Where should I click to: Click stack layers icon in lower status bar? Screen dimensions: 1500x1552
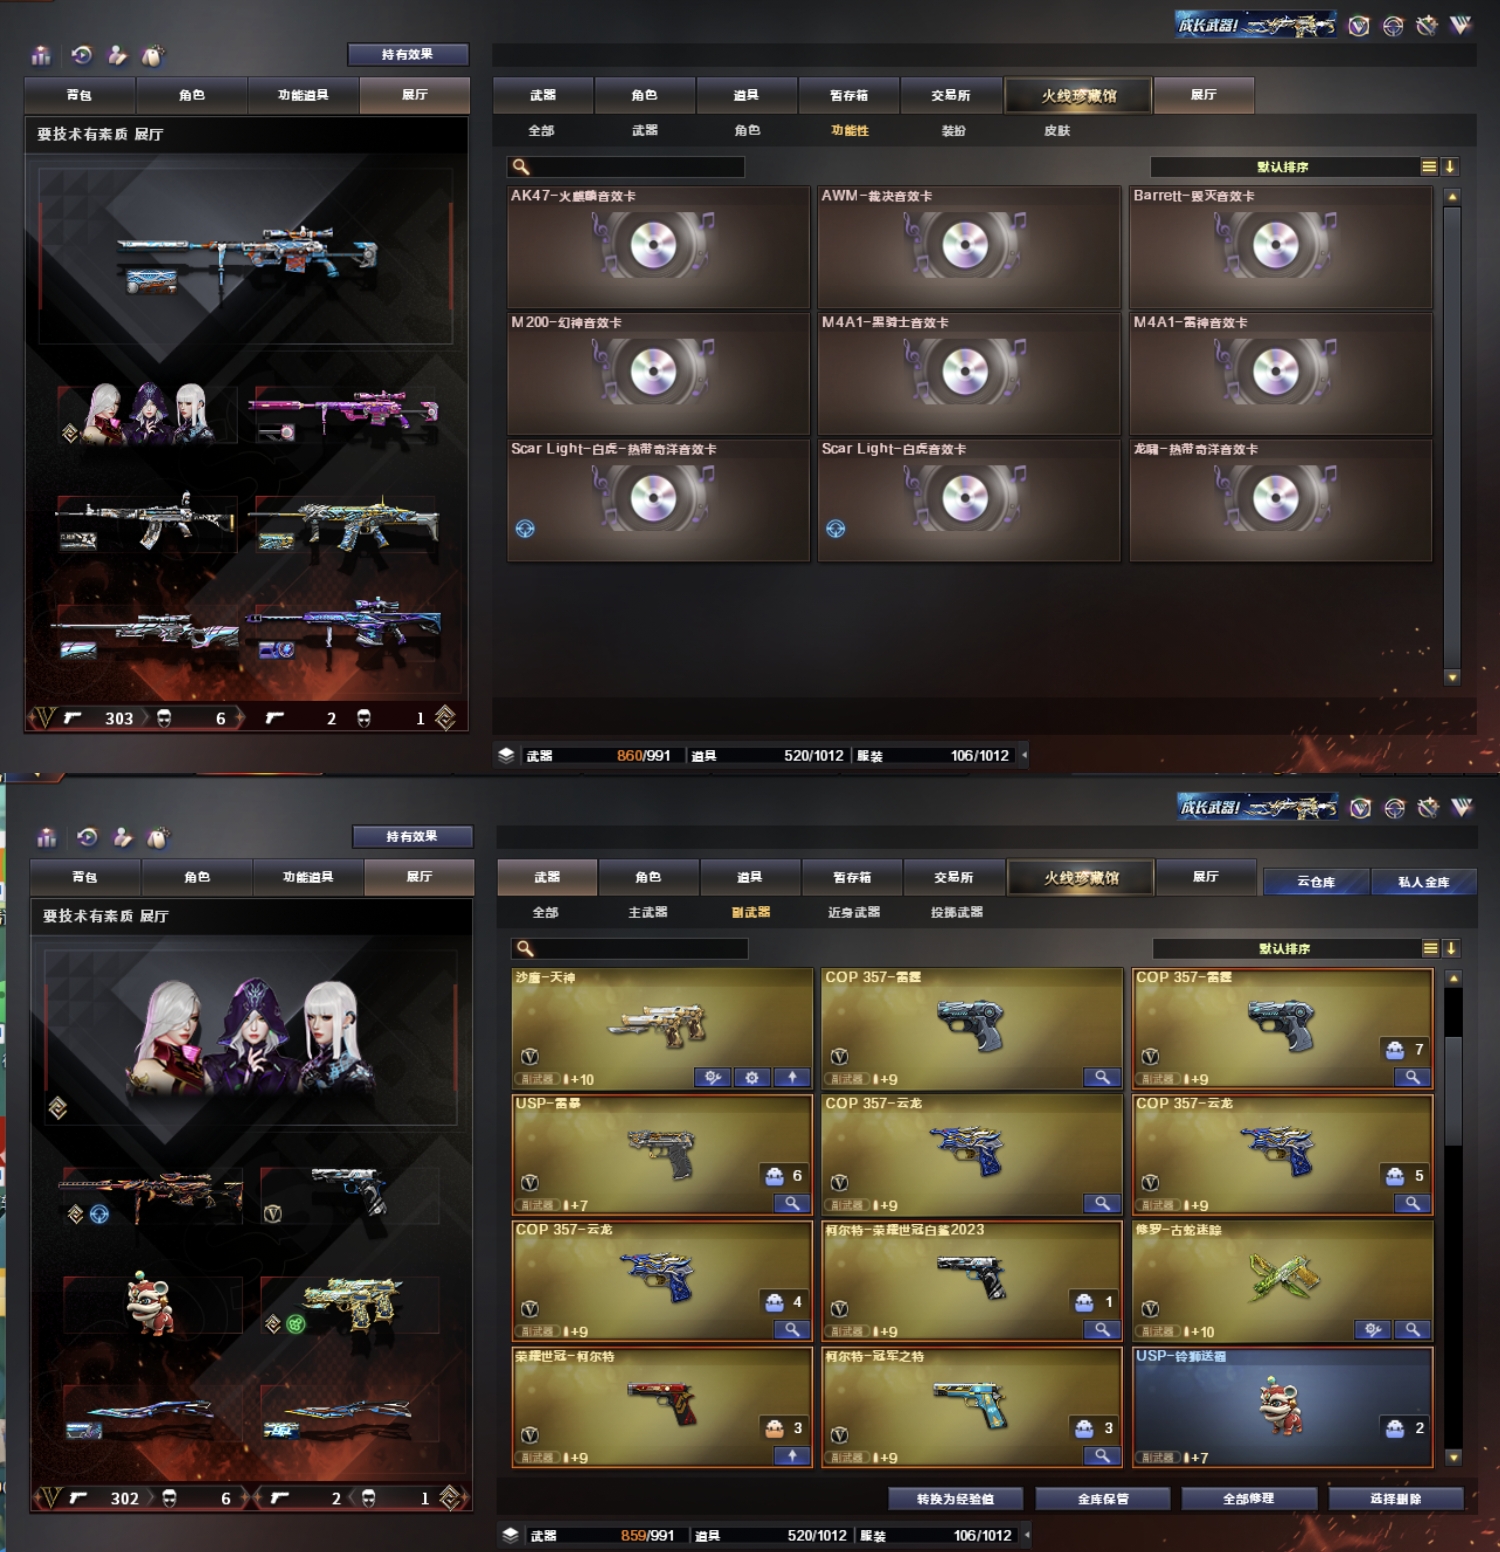click(510, 1535)
